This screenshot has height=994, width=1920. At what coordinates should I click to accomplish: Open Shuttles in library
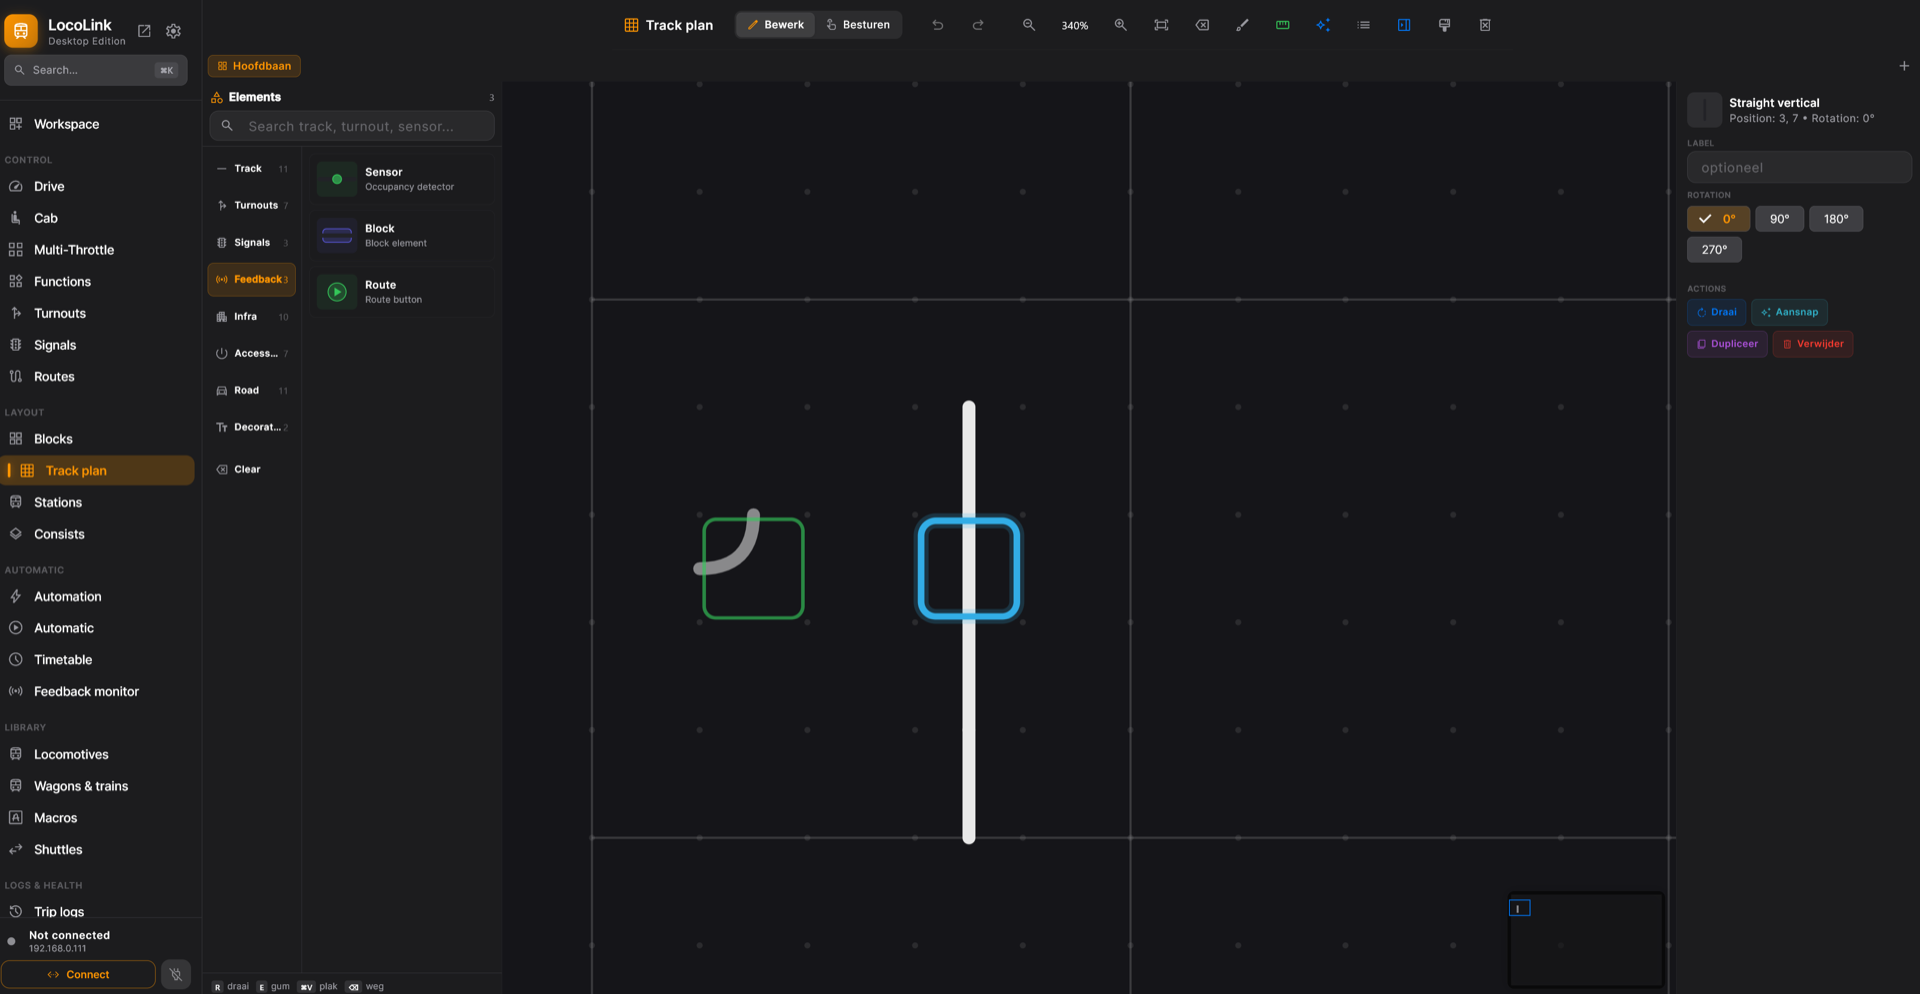[x=98, y=850]
